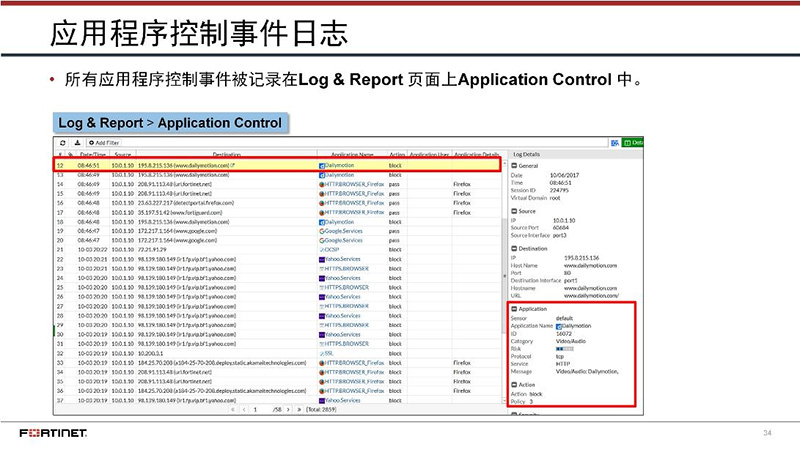Click the page number input field
800x450 pixels.
click(x=261, y=410)
